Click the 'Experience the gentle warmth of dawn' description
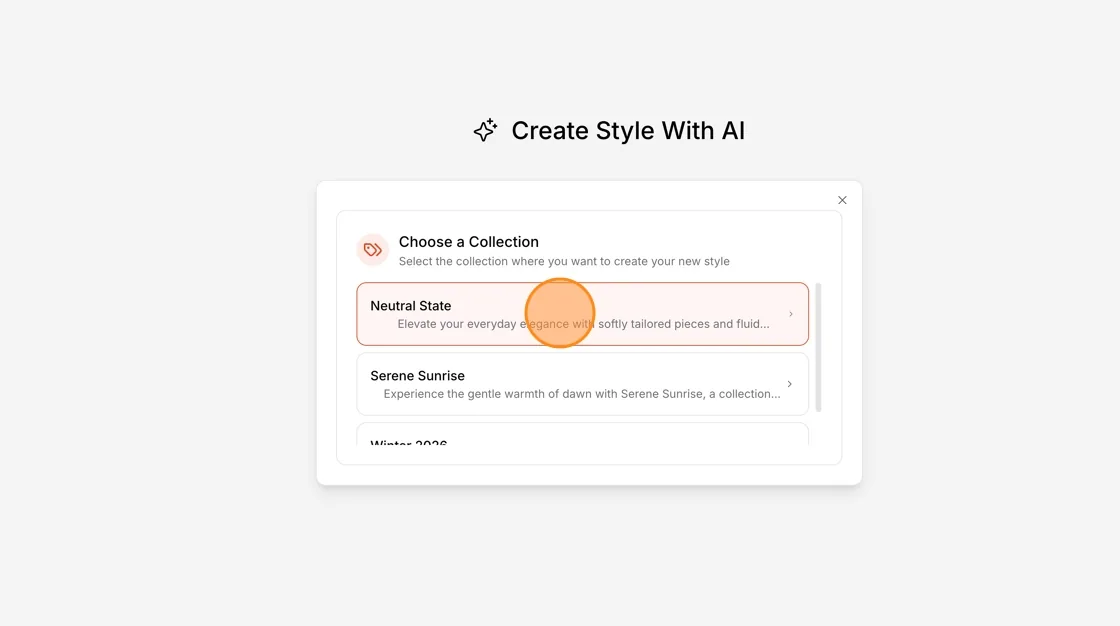This screenshot has width=1120, height=626. point(582,394)
